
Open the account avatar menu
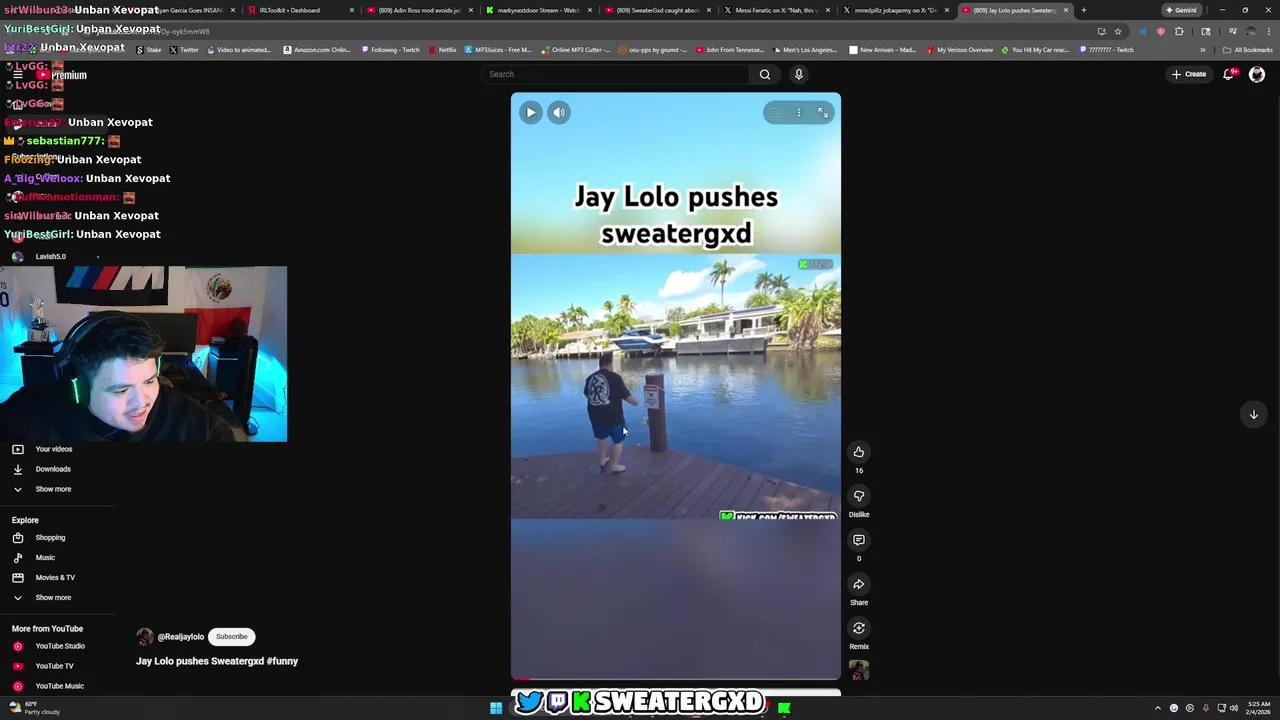point(1257,74)
